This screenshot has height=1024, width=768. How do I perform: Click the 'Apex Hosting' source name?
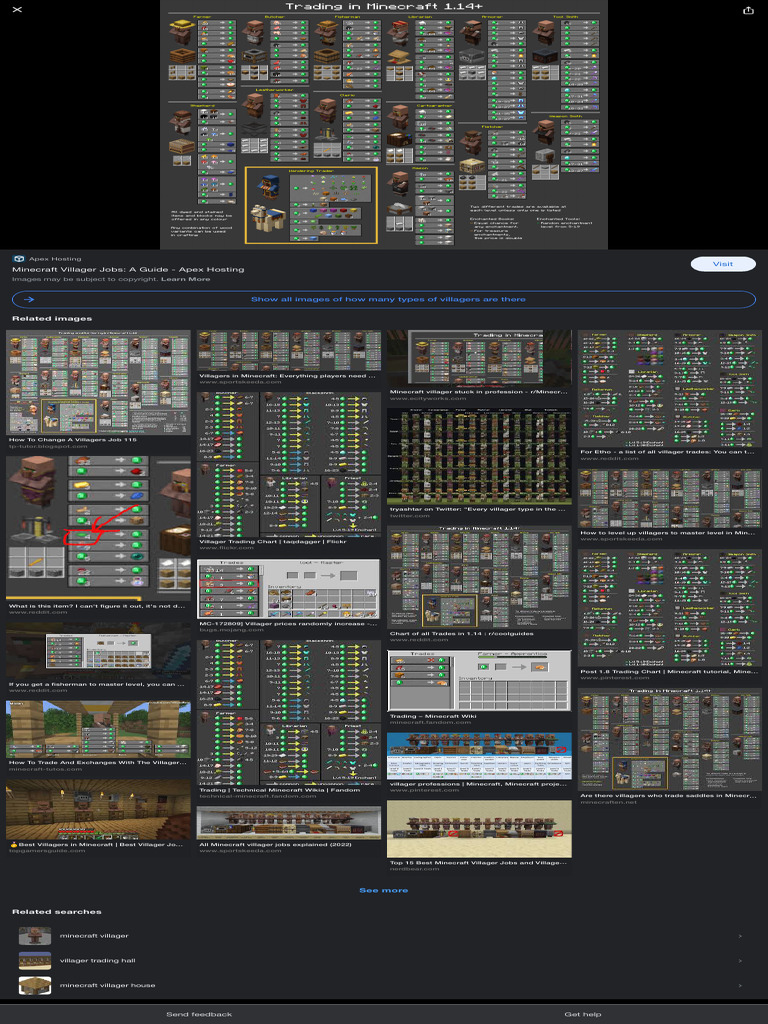[55, 259]
